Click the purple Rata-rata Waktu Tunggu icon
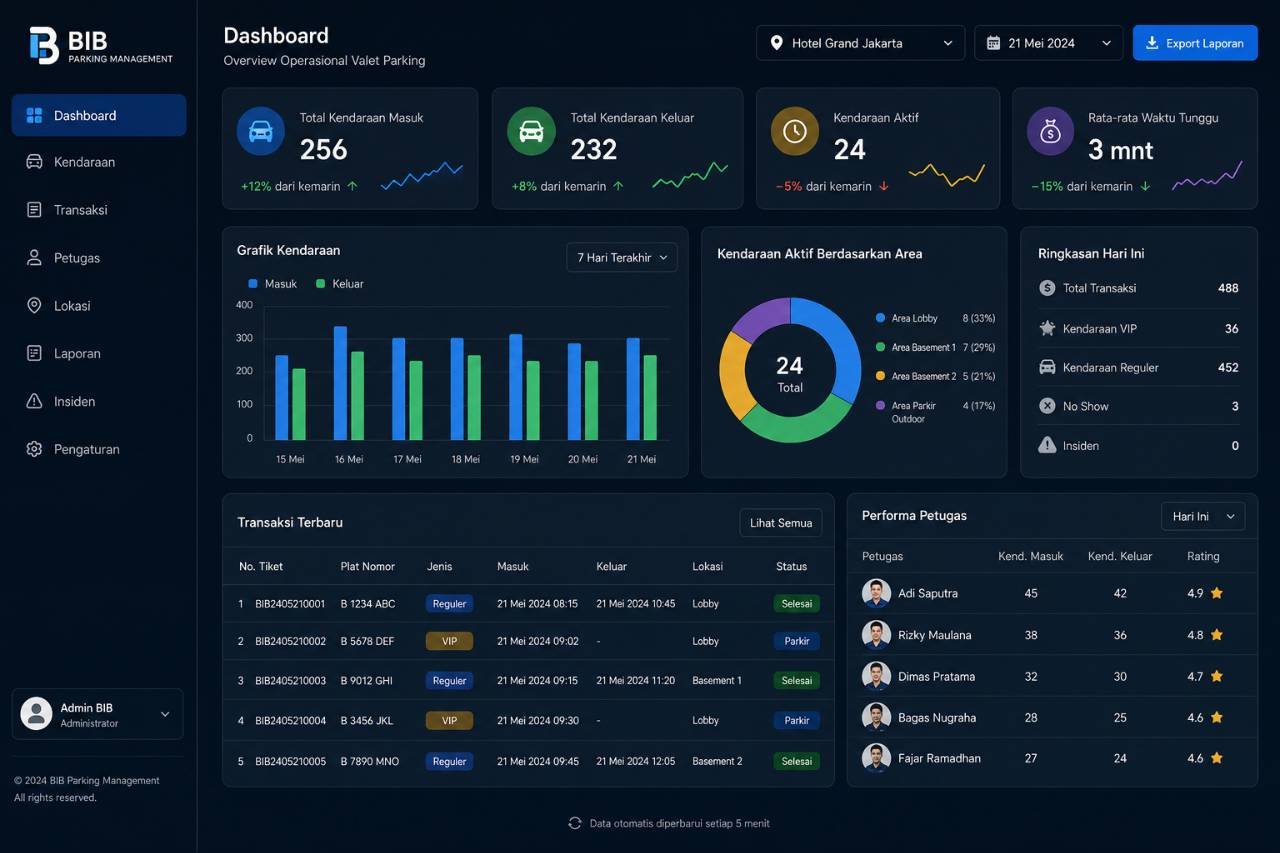The image size is (1280, 853). point(1050,132)
